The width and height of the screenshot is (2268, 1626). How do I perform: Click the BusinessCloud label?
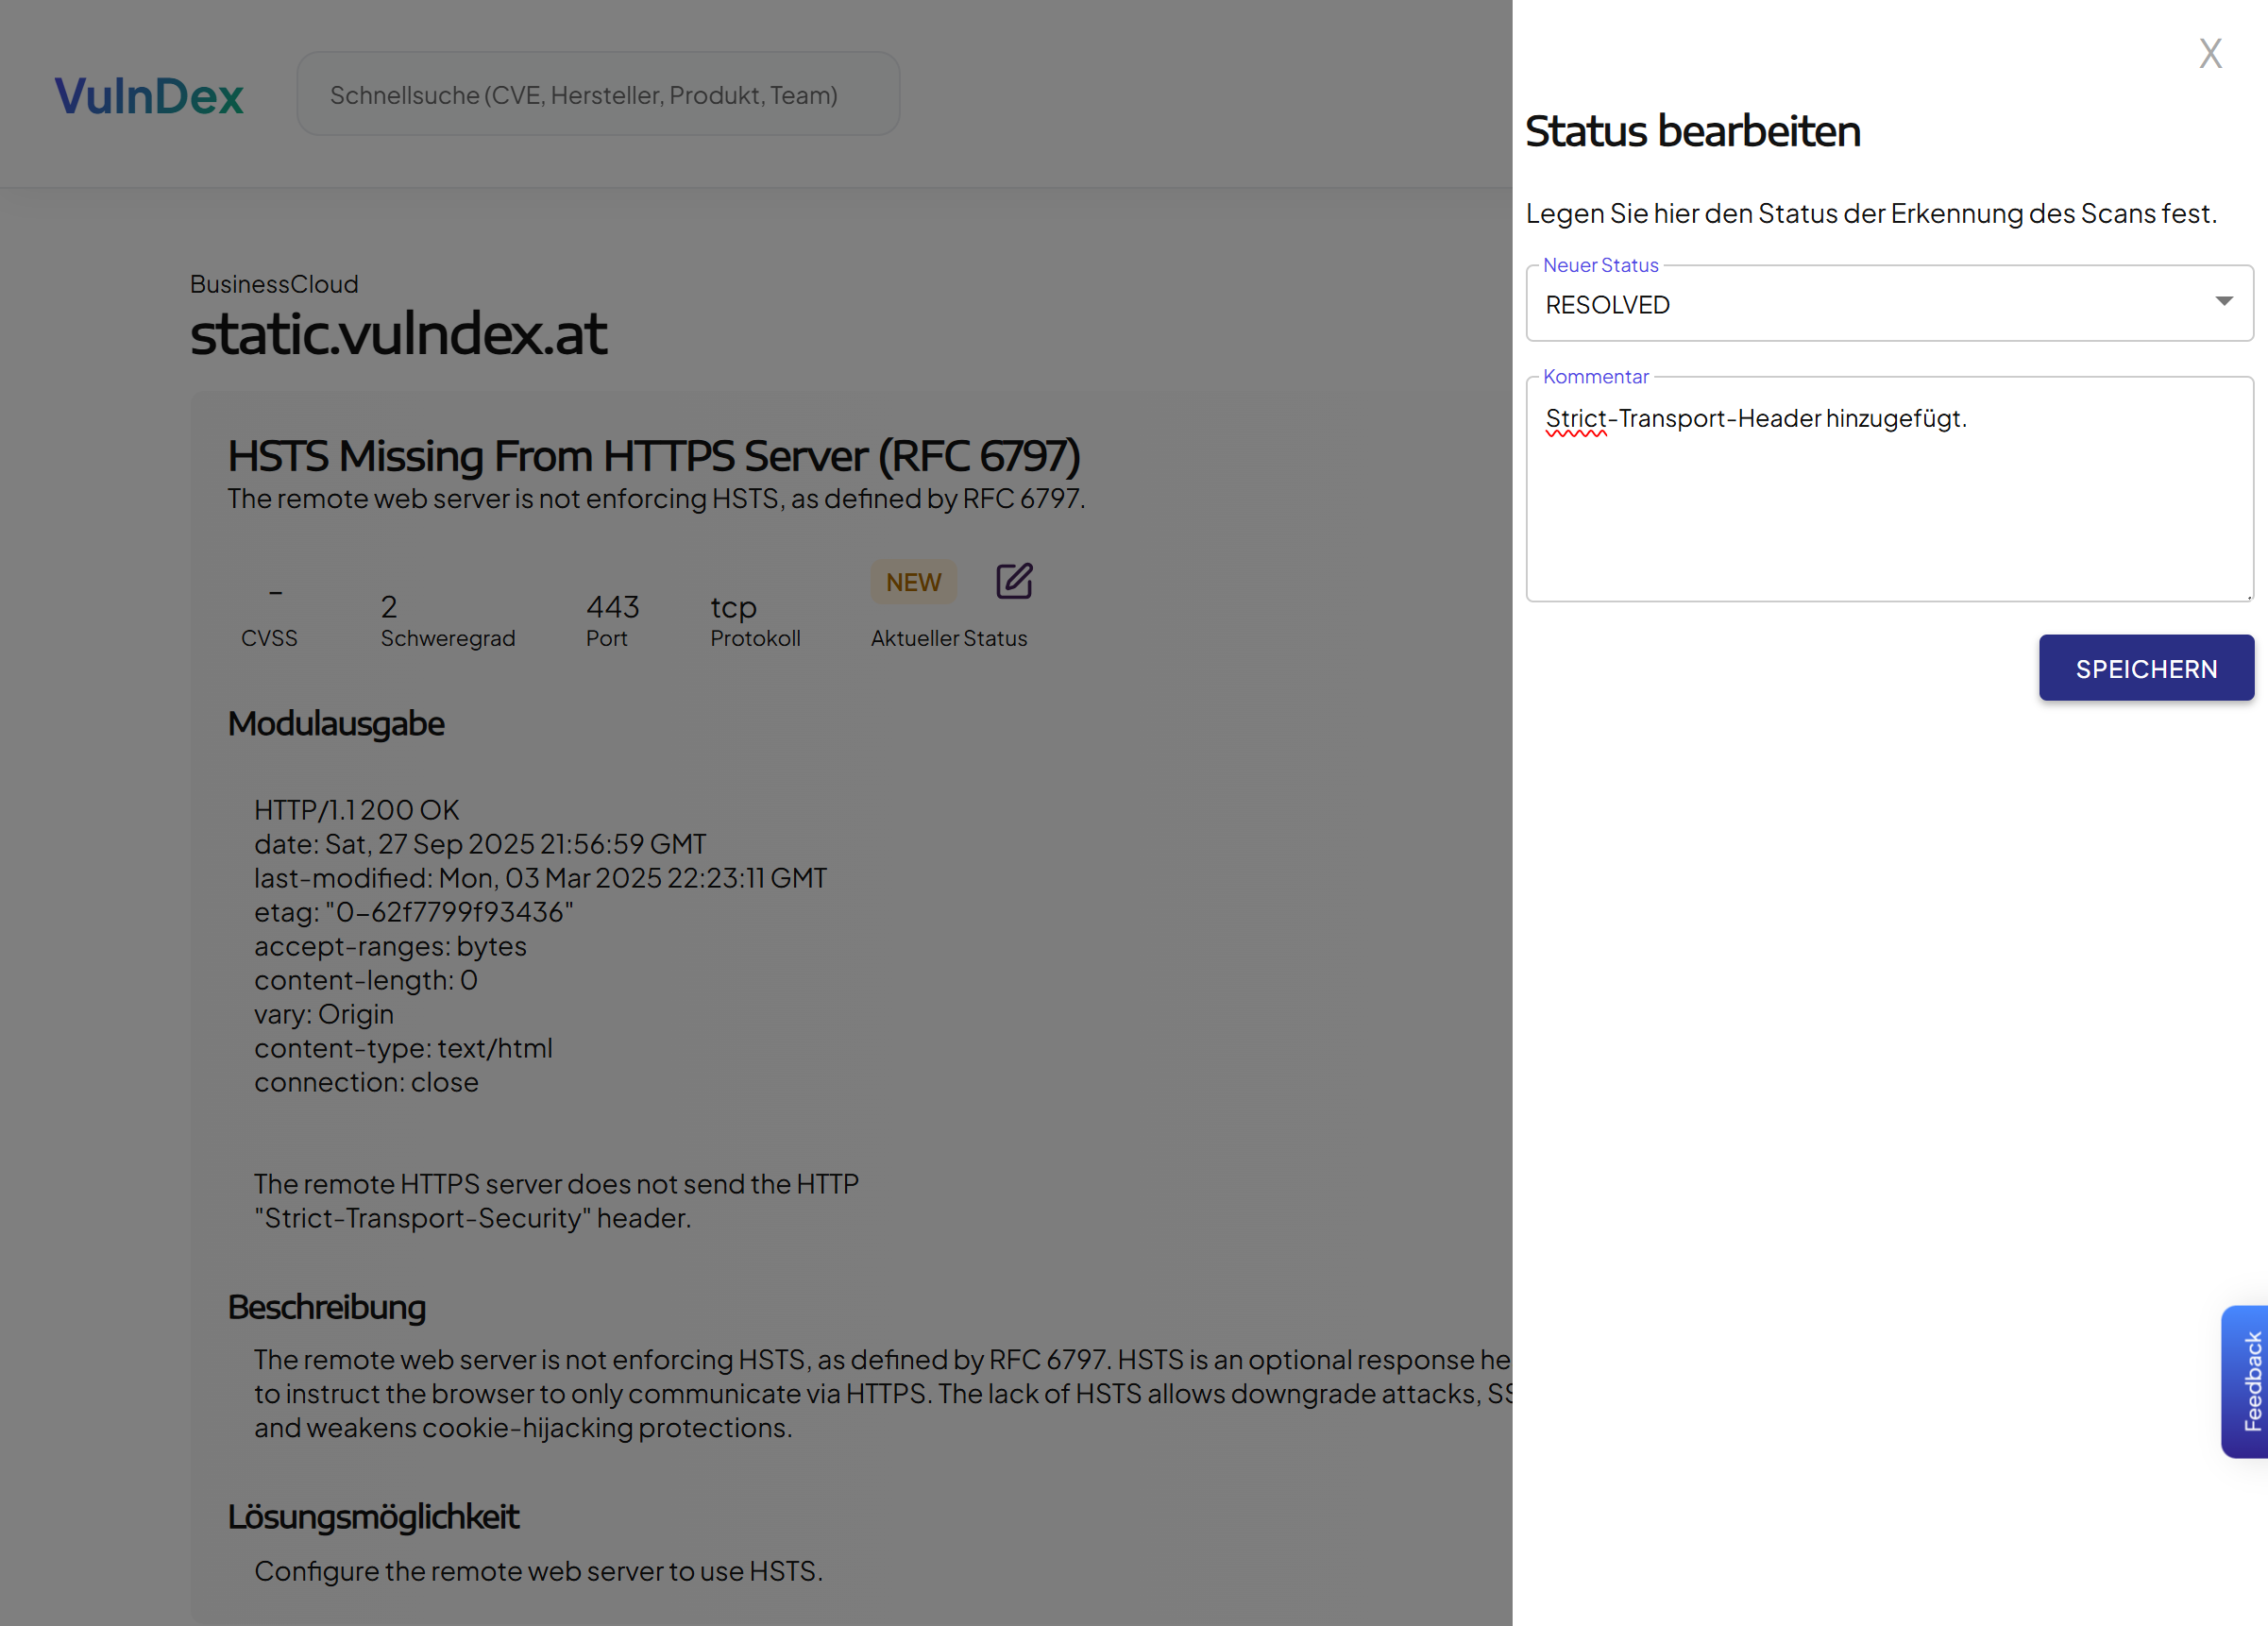274,284
